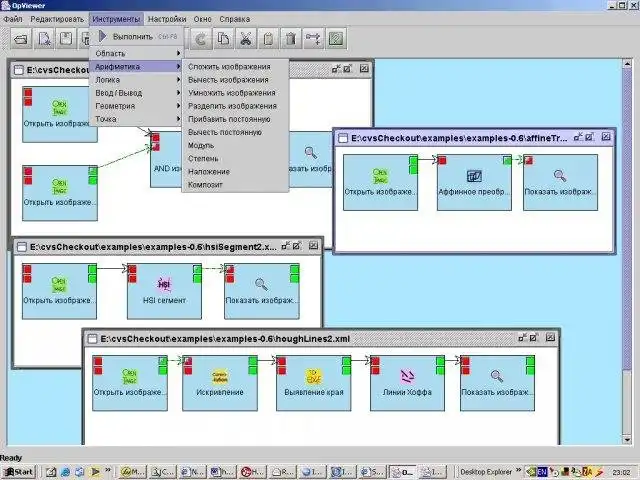Screen dimensions: 640x480
Task: Expand the Область submenu
Action: coord(138,53)
